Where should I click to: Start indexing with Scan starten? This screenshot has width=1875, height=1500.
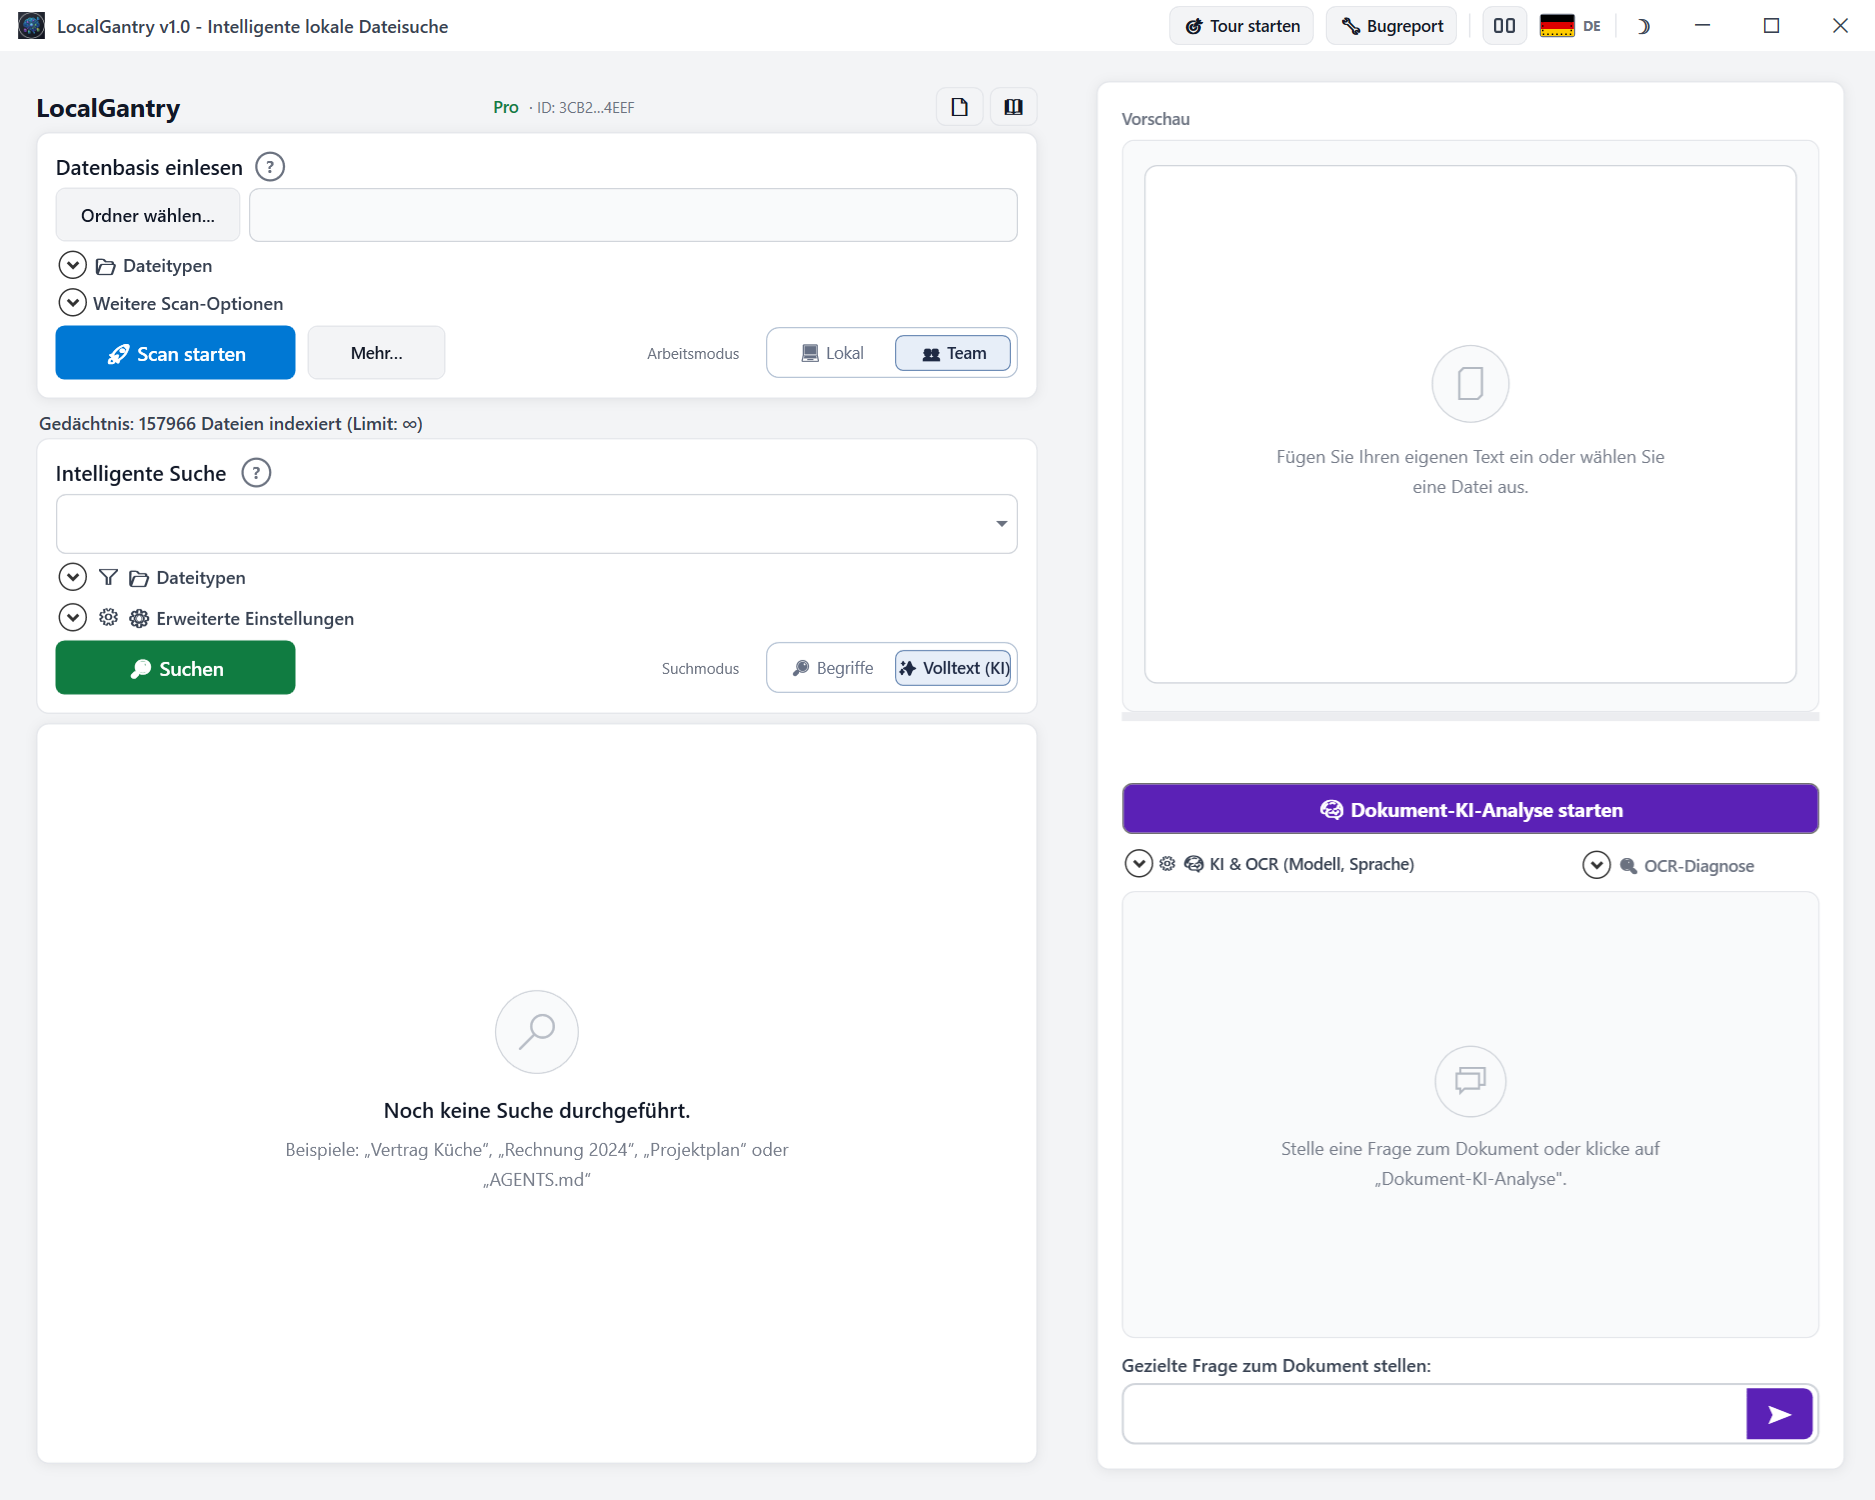click(x=175, y=353)
